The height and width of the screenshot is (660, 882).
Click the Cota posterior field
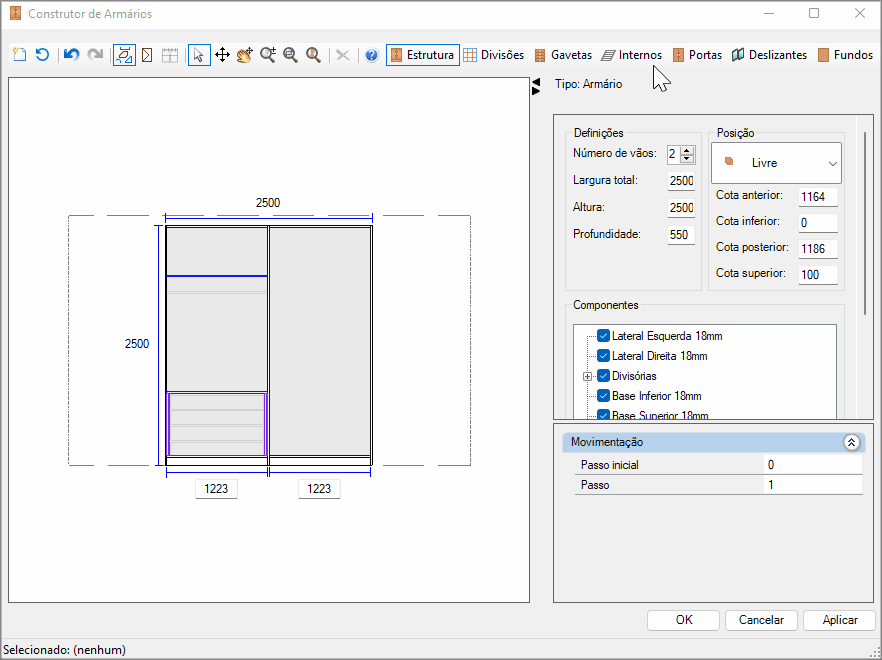tap(818, 249)
